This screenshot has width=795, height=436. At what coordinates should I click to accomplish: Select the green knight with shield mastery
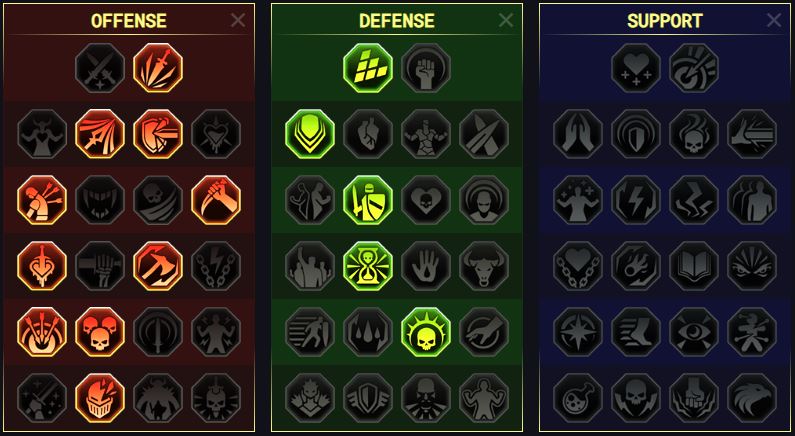point(368,200)
